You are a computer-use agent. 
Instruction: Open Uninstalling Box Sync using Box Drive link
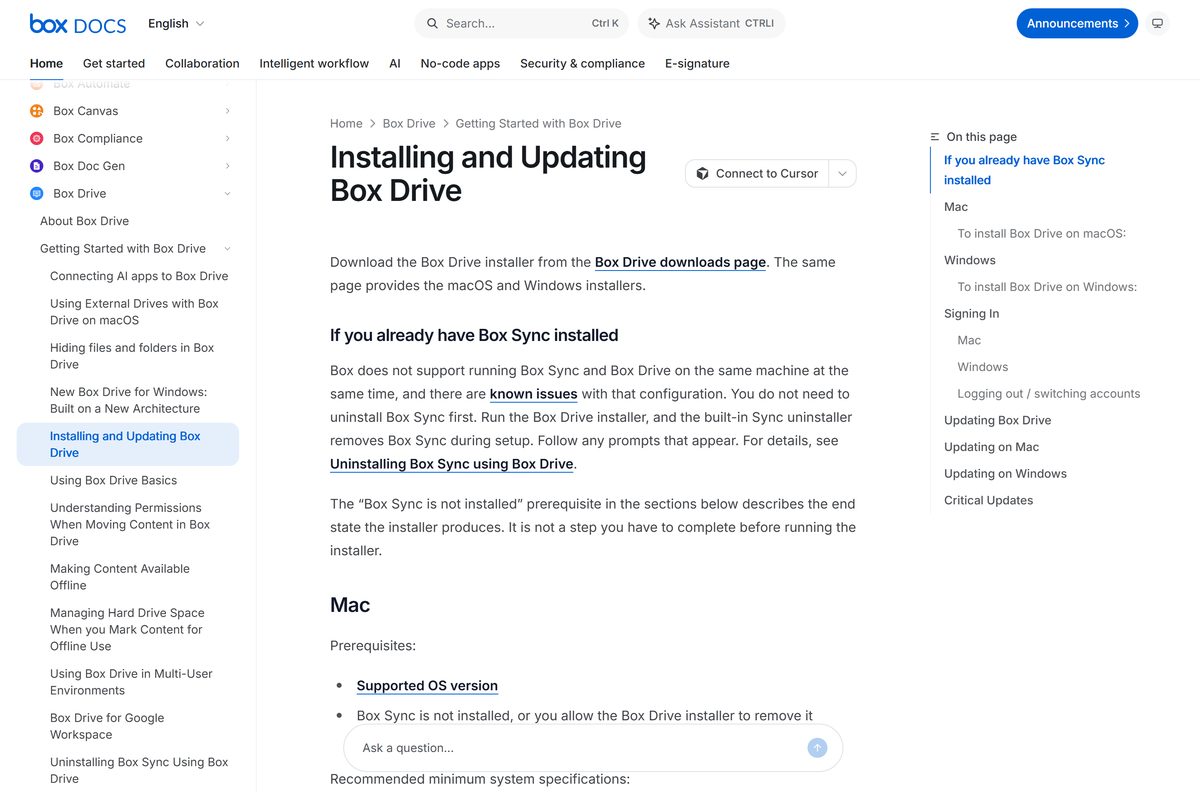pos(452,464)
